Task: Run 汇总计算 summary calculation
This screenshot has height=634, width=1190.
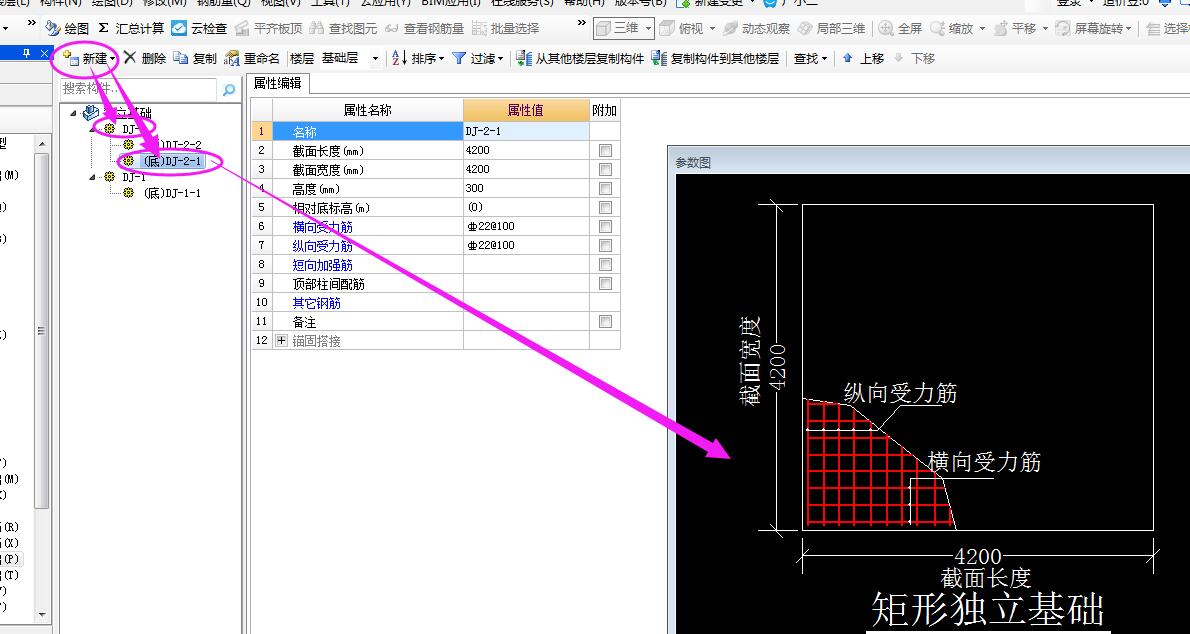Action: 131,28
